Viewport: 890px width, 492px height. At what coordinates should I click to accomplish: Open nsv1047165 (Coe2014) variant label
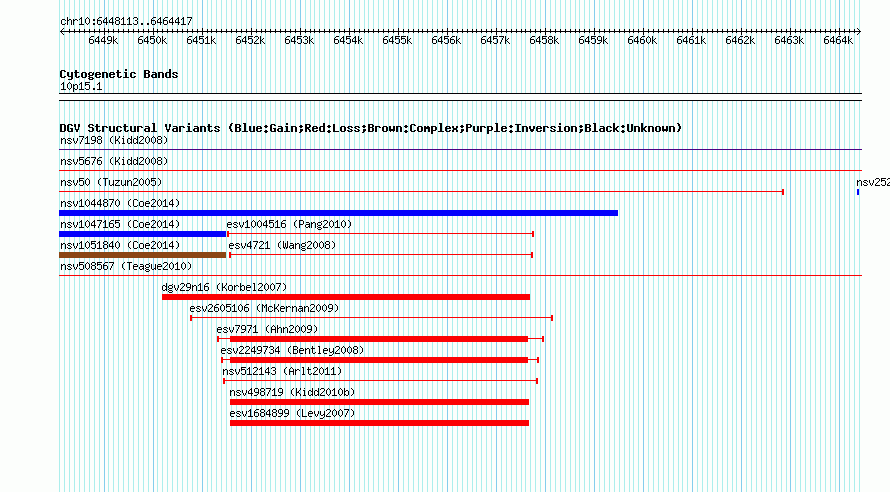(120, 224)
